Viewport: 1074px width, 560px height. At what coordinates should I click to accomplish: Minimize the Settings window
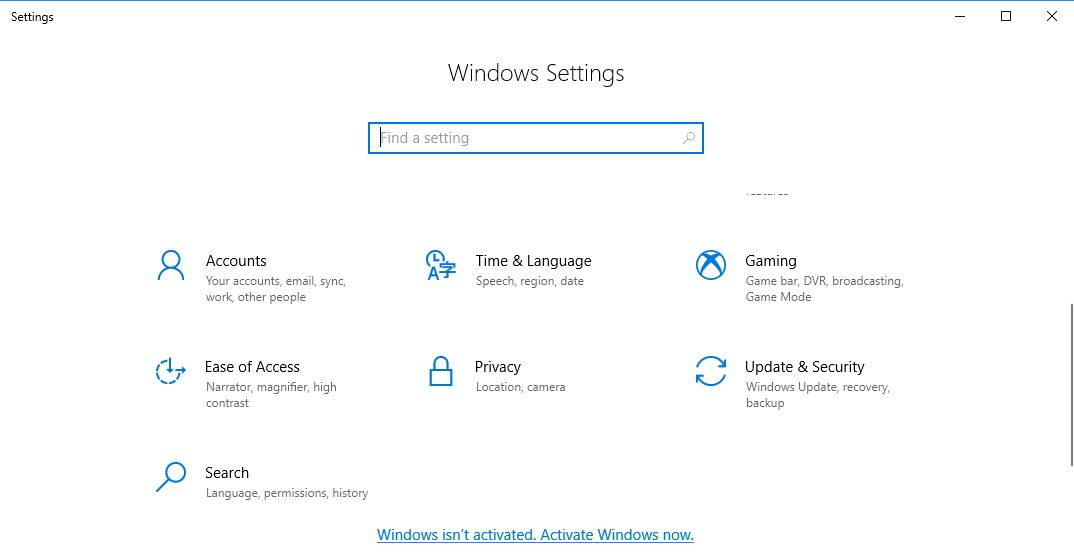pos(960,16)
